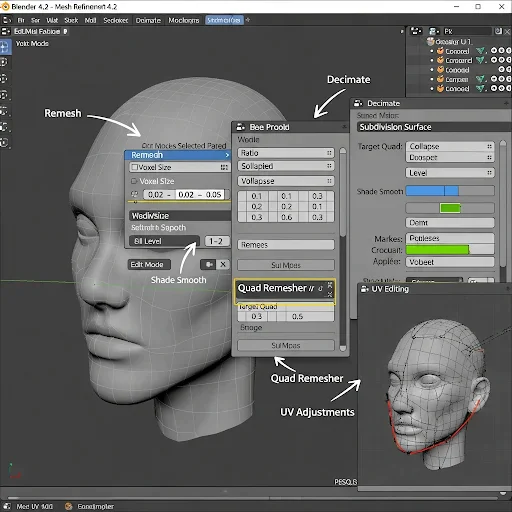Click the status bar icon left of Med UV 100

pos(7,506)
